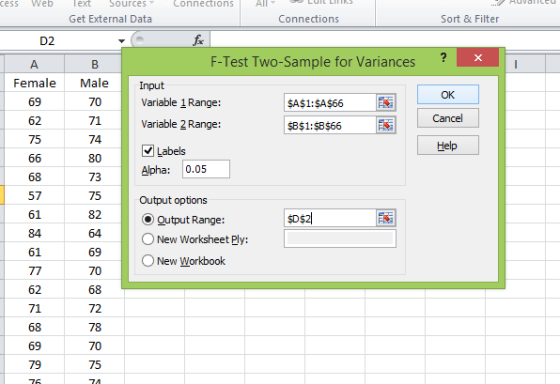Open the Name Box dropdown arrow
The height and width of the screenshot is (384, 560).
pyautogui.click(x=121, y=41)
